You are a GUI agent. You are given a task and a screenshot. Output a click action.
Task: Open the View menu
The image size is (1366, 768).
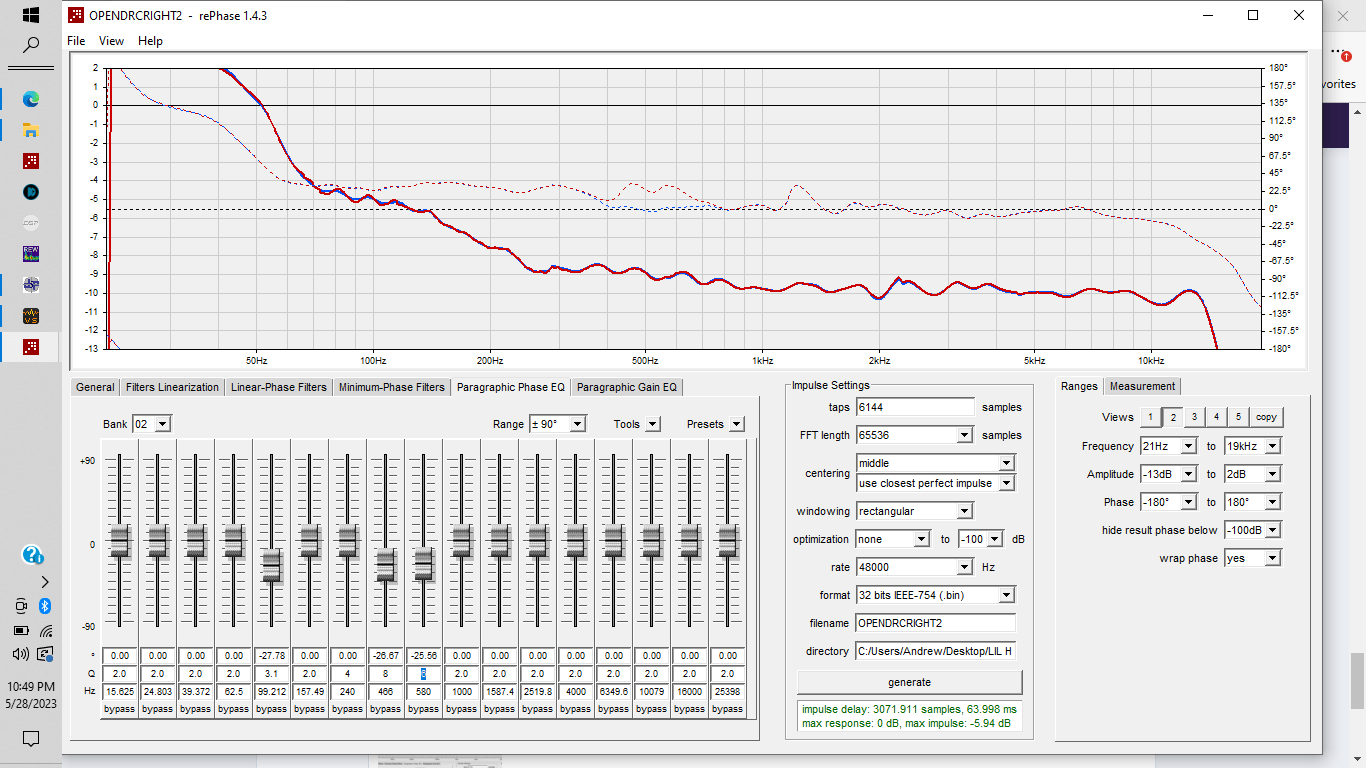click(111, 41)
